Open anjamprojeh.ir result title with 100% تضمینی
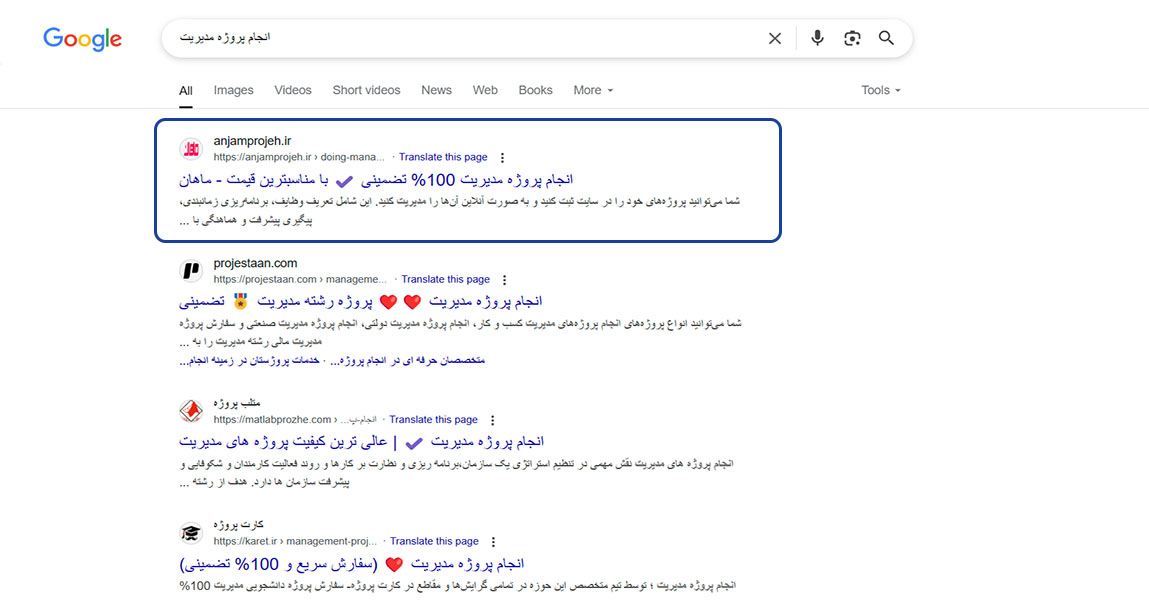The width and height of the screenshot is (1149, 600). [376, 179]
